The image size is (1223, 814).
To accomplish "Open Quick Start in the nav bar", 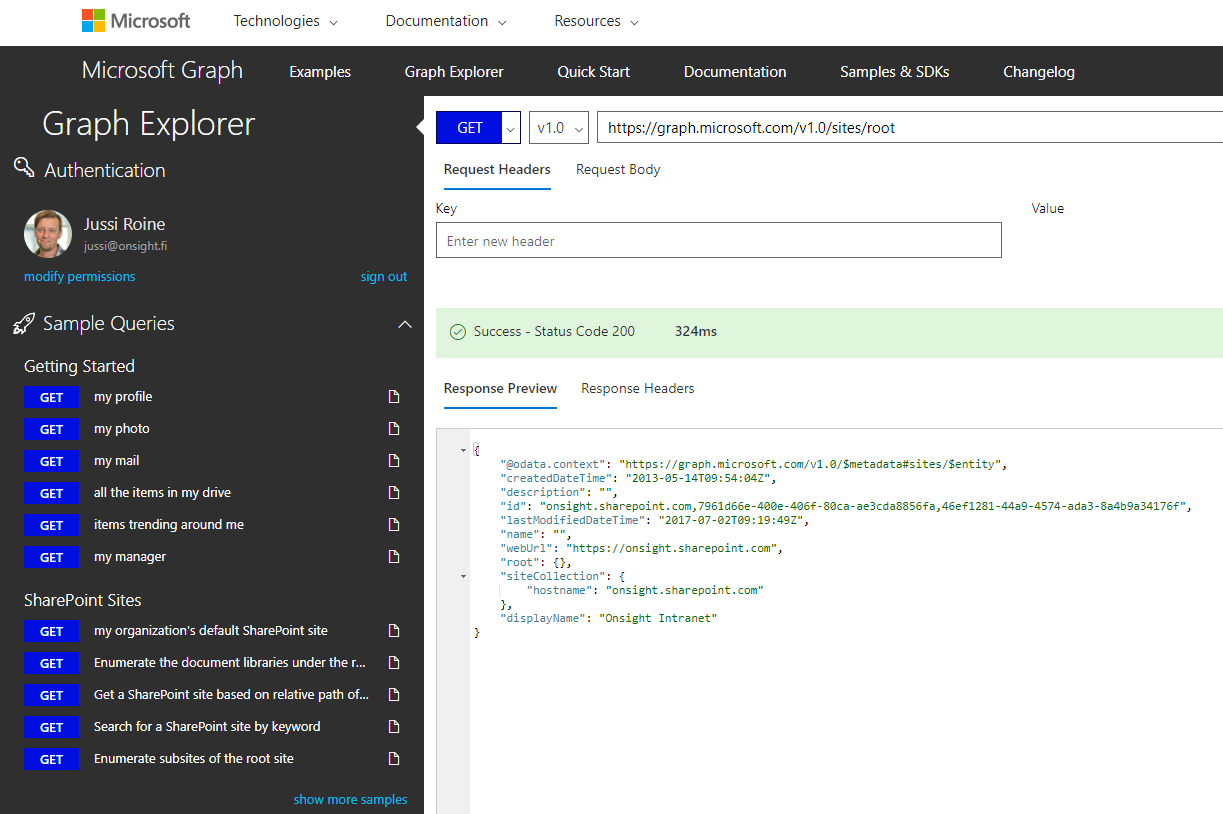I will pyautogui.click(x=594, y=72).
